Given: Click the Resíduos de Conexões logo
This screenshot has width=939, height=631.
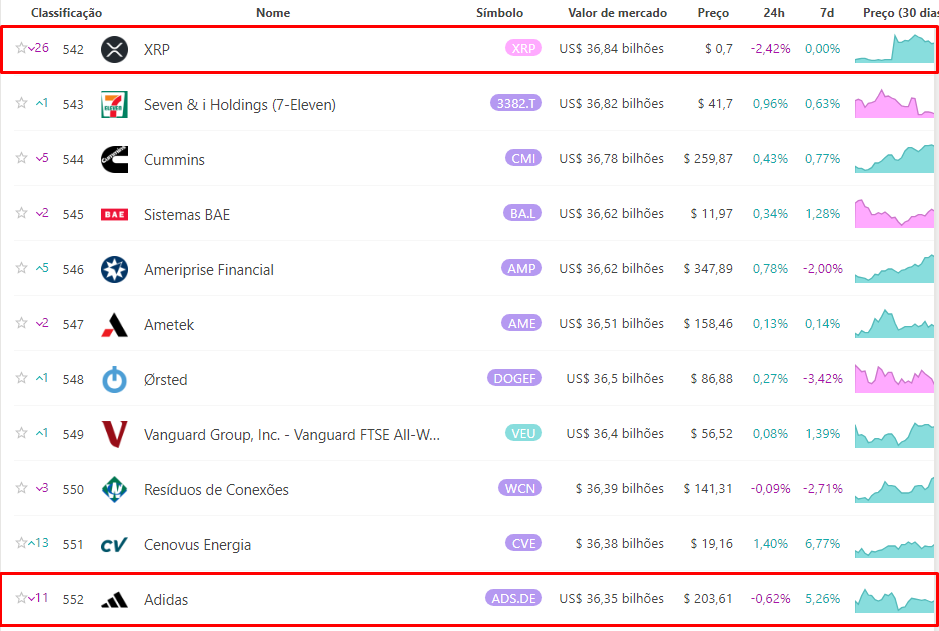Looking at the screenshot, I should [x=114, y=490].
